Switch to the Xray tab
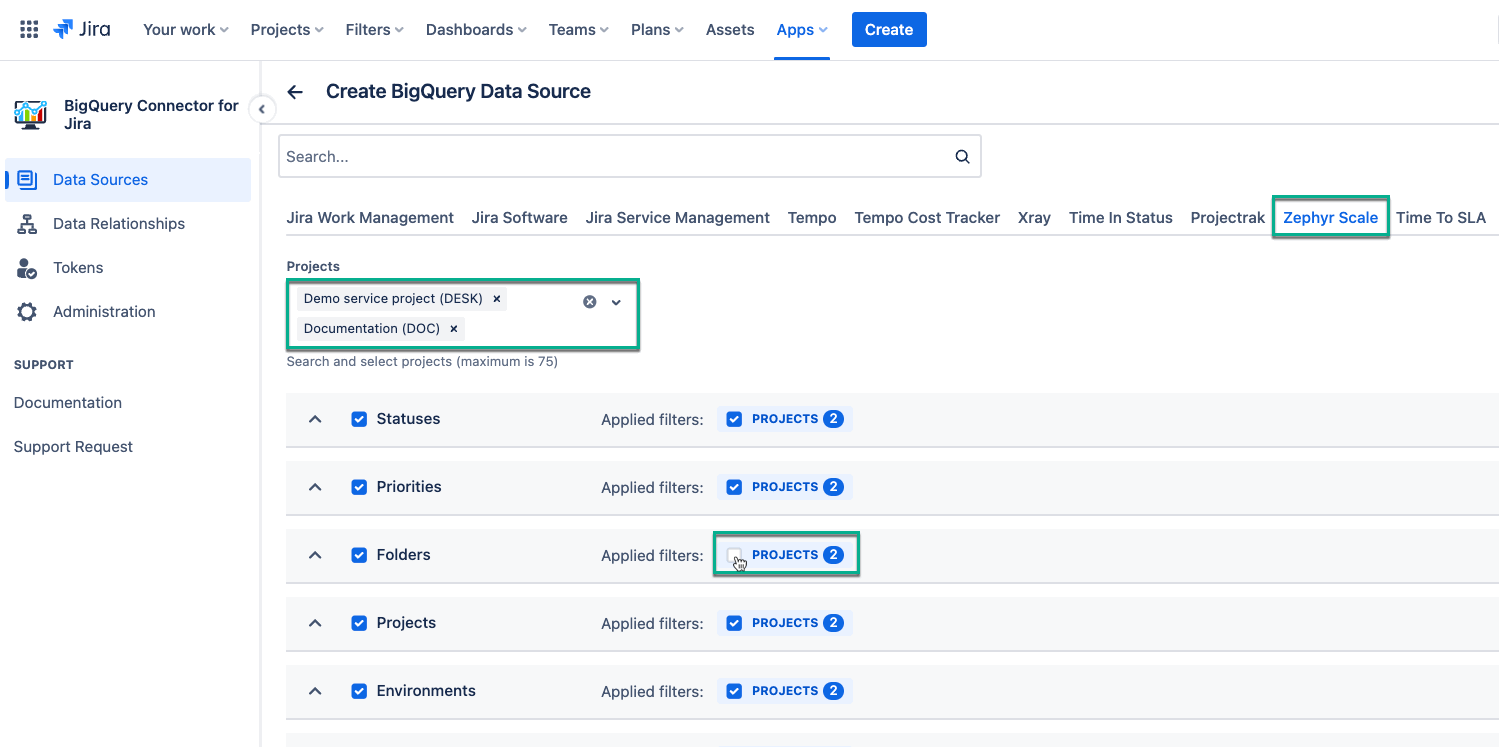The height and width of the screenshot is (747, 1499). point(1033,218)
